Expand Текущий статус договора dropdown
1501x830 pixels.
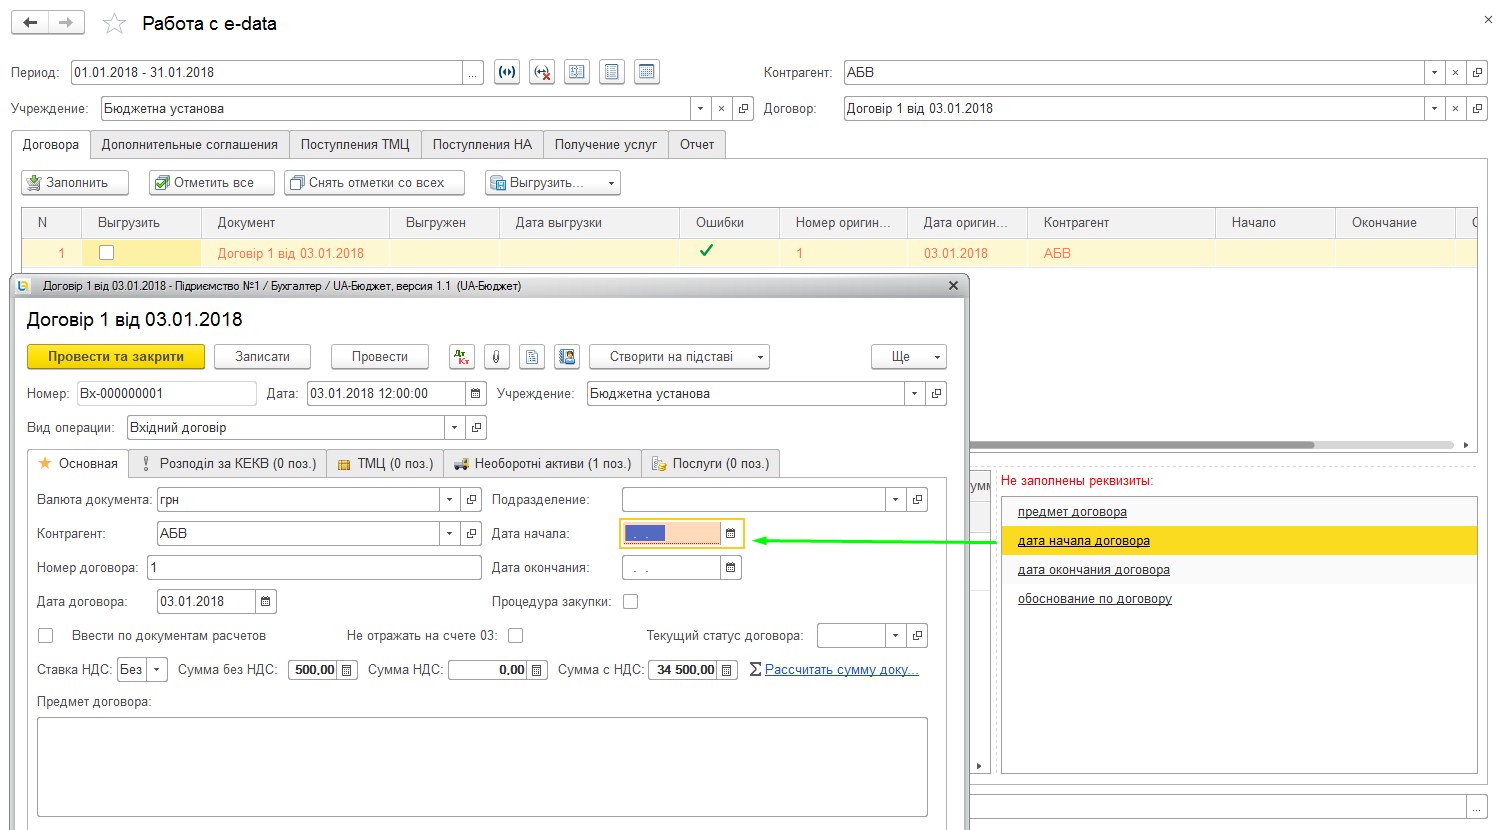tap(896, 635)
